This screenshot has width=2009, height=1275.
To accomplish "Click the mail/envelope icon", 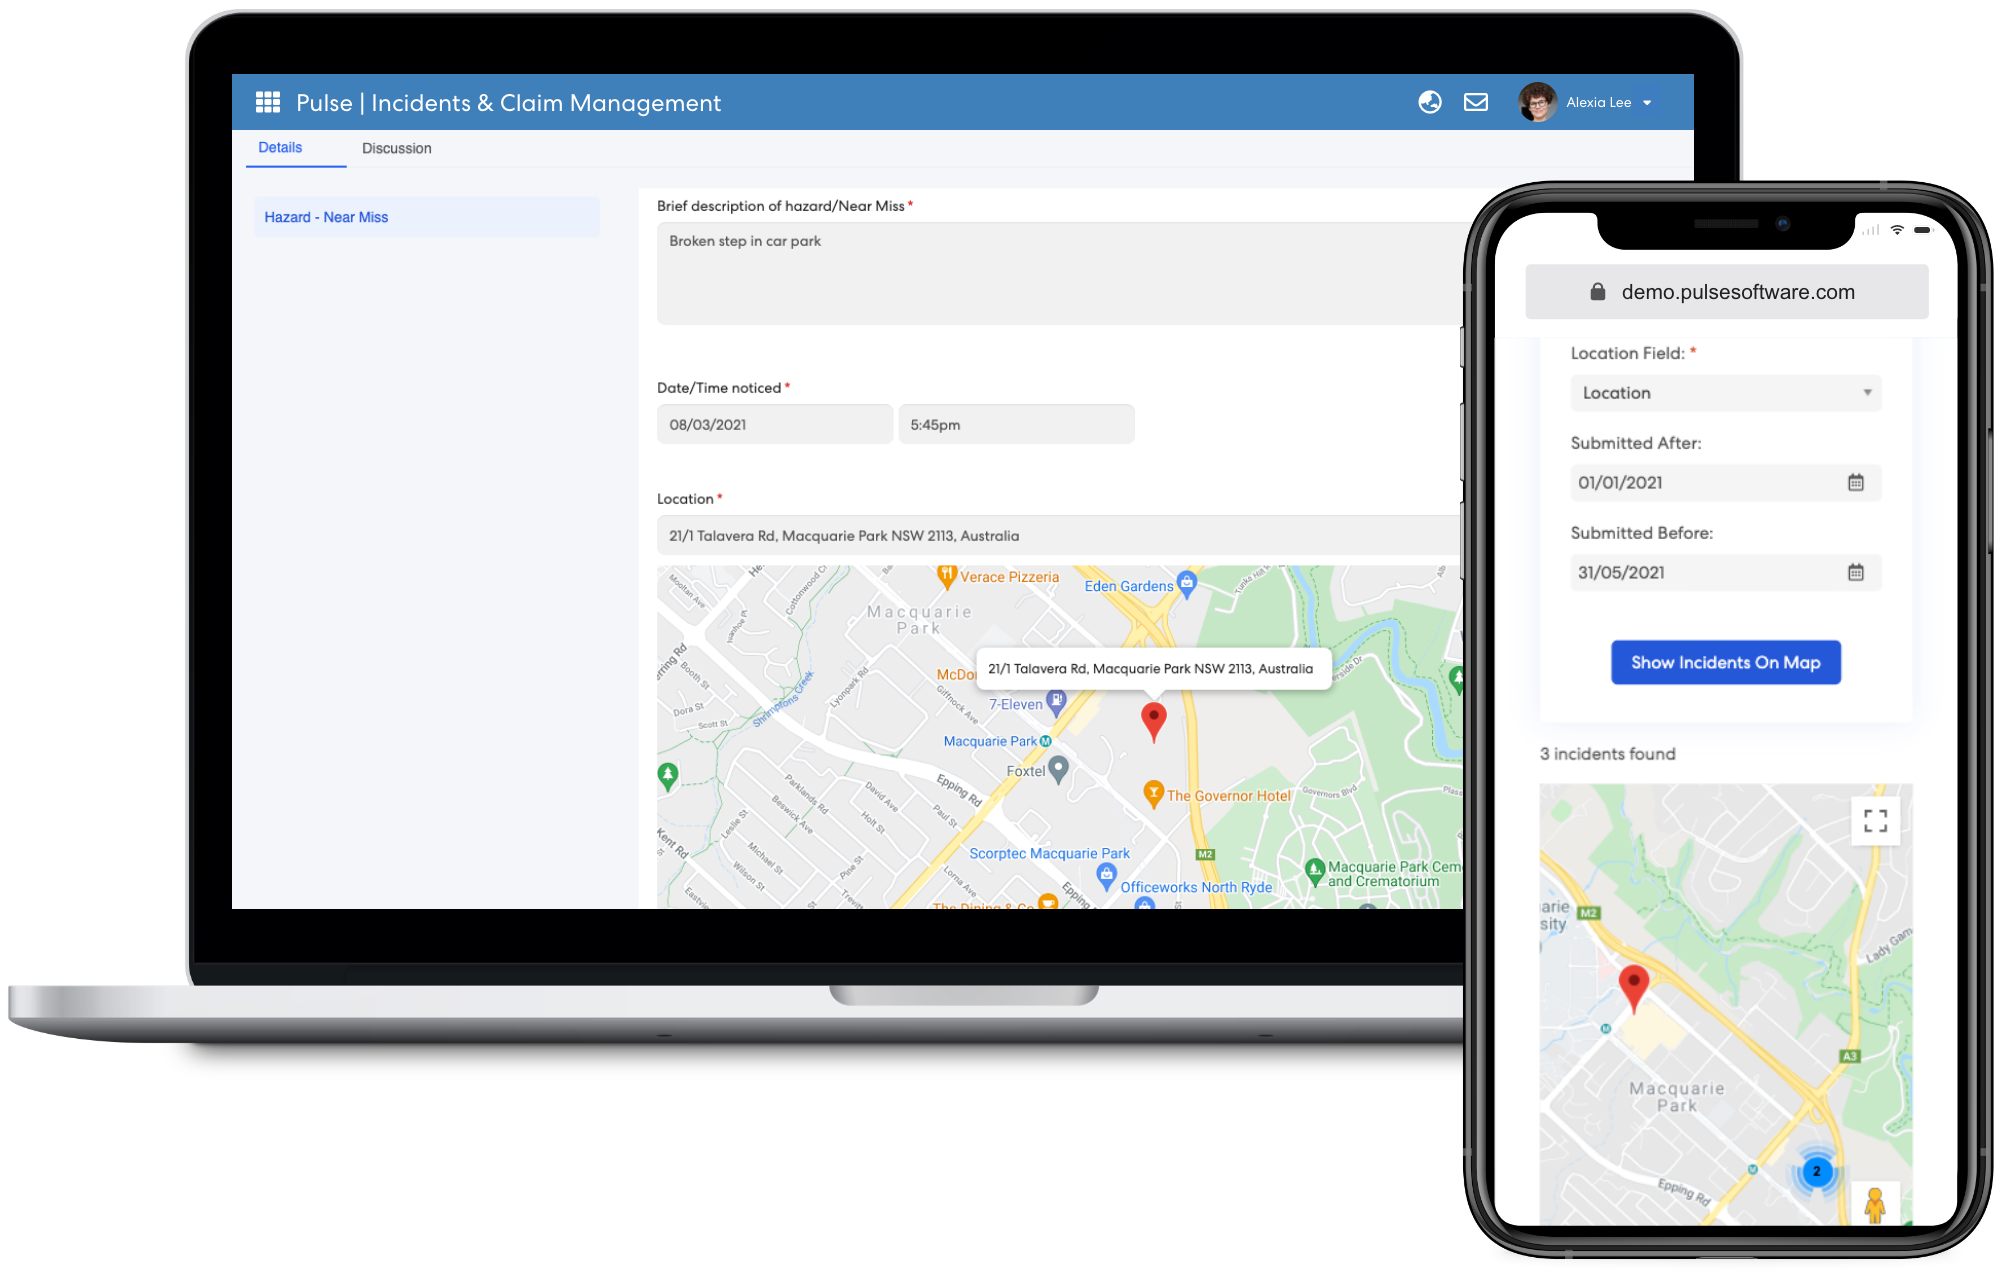I will (x=1473, y=102).
